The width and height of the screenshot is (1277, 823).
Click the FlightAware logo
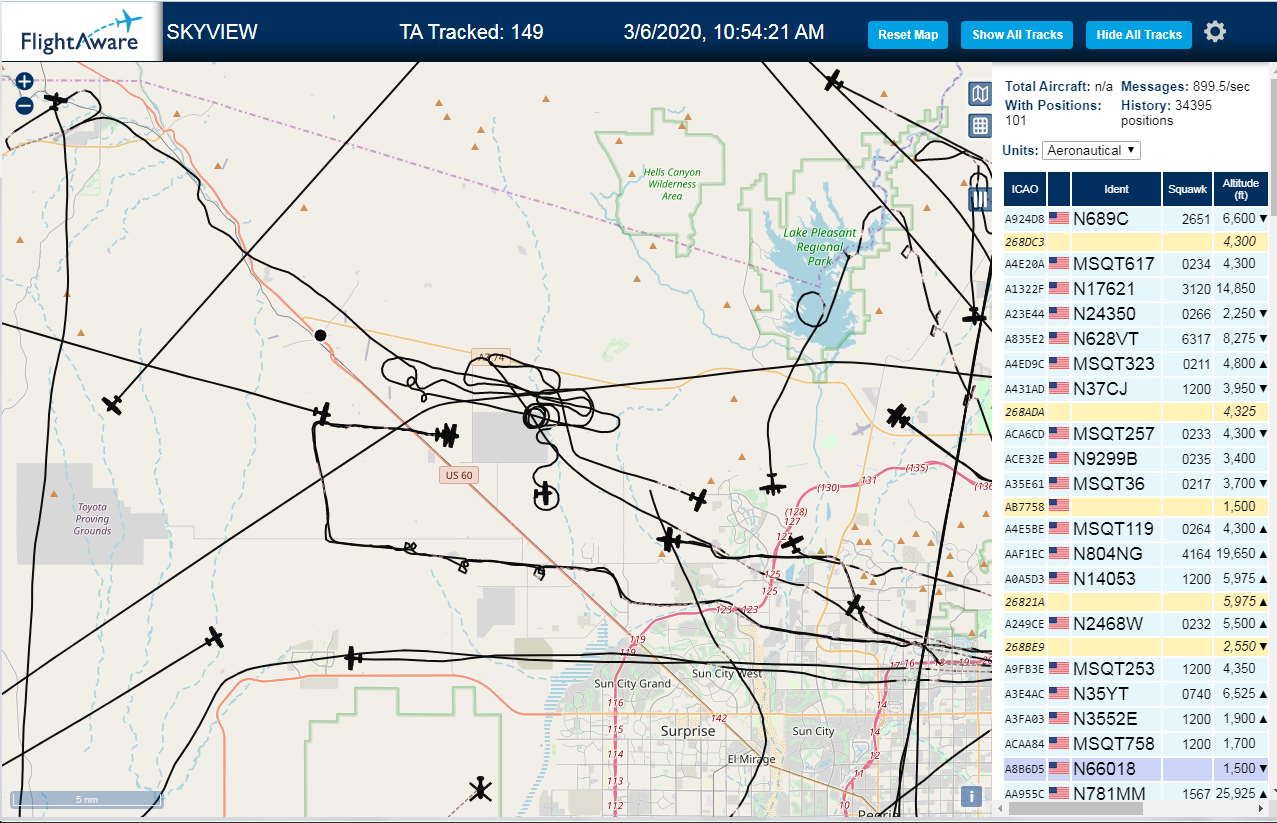[81, 32]
